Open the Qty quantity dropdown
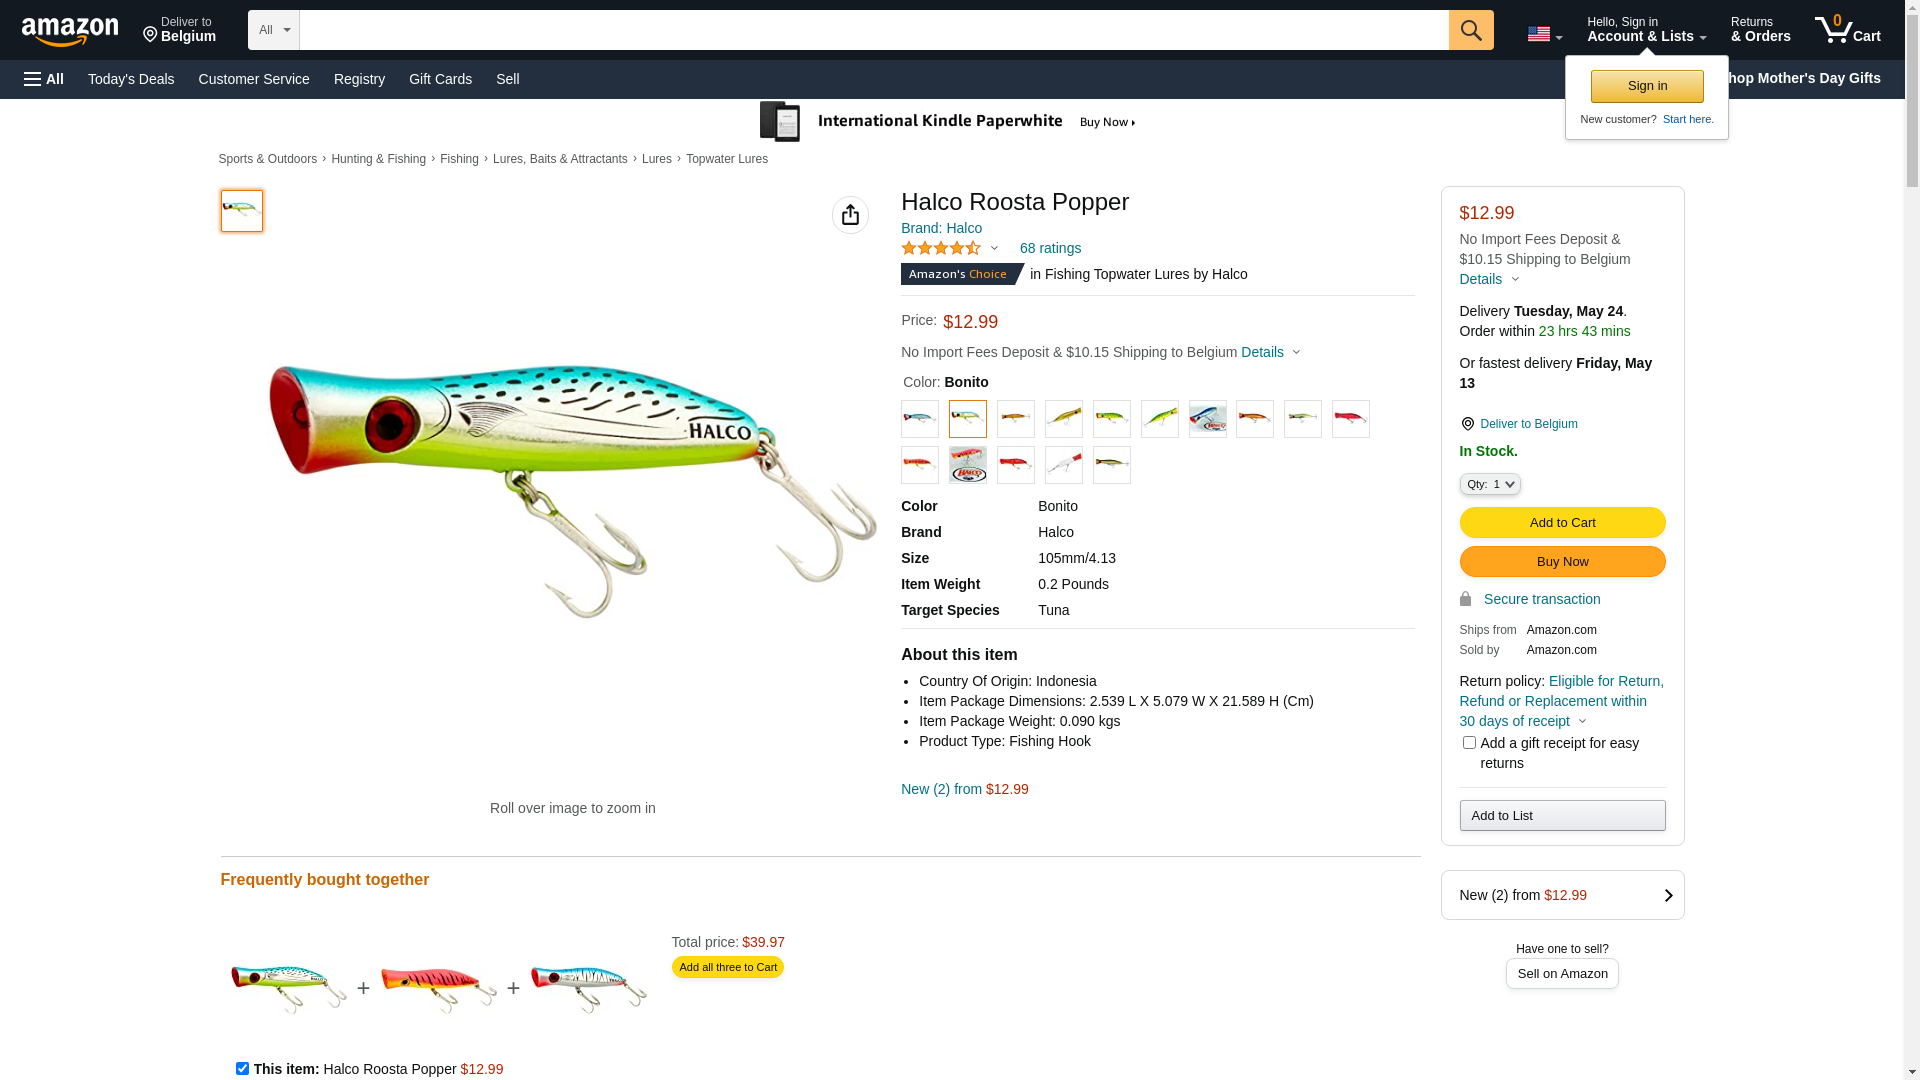This screenshot has width=1920, height=1080. click(1489, 484)
